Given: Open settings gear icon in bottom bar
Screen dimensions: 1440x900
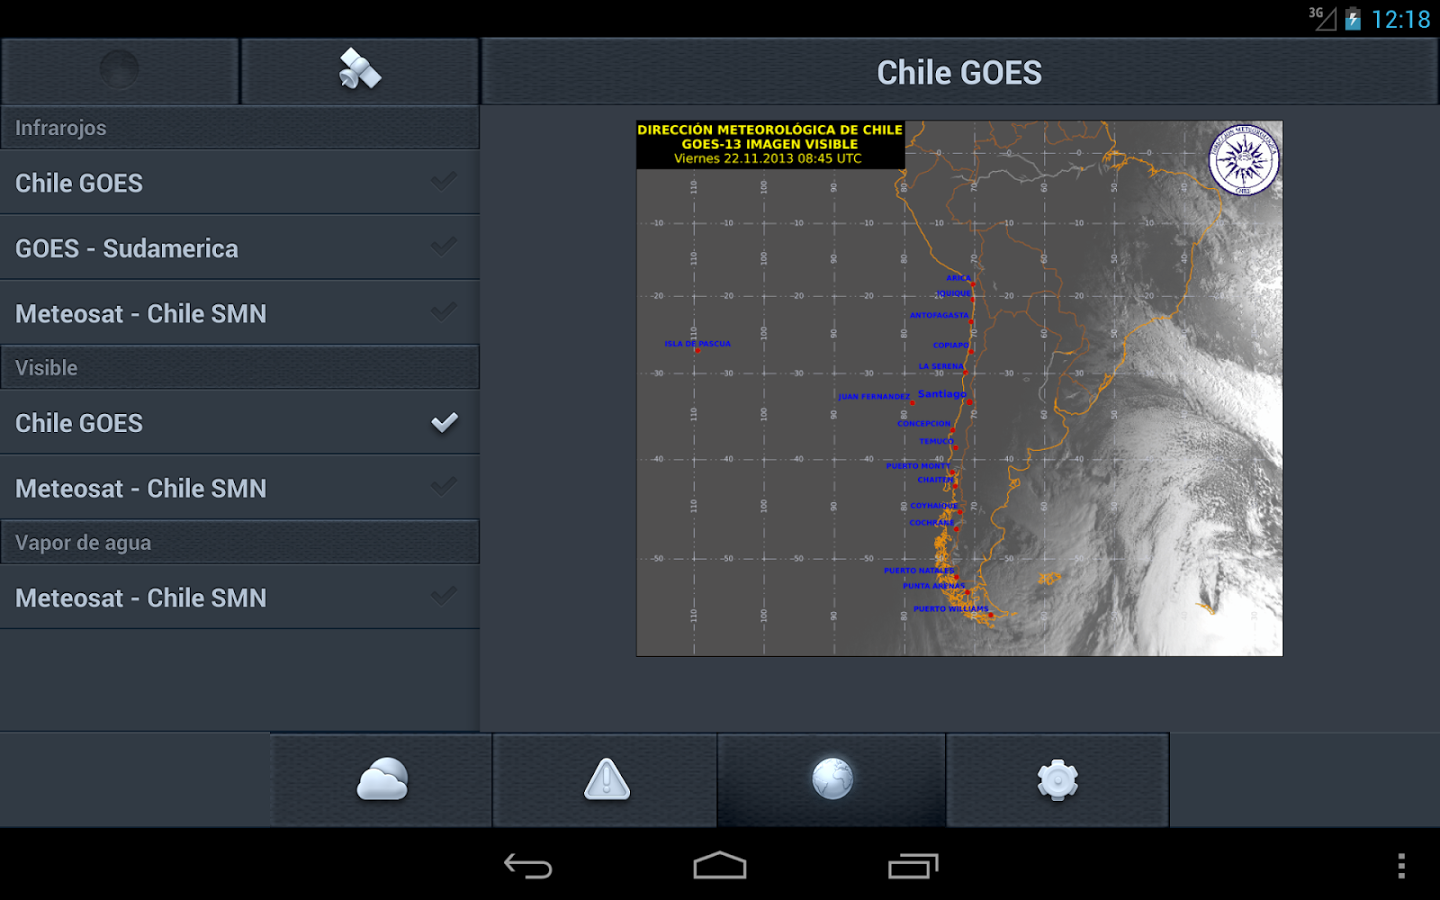Looking at the screenshot, I should pyautogui.click(x=1058, y=780).
